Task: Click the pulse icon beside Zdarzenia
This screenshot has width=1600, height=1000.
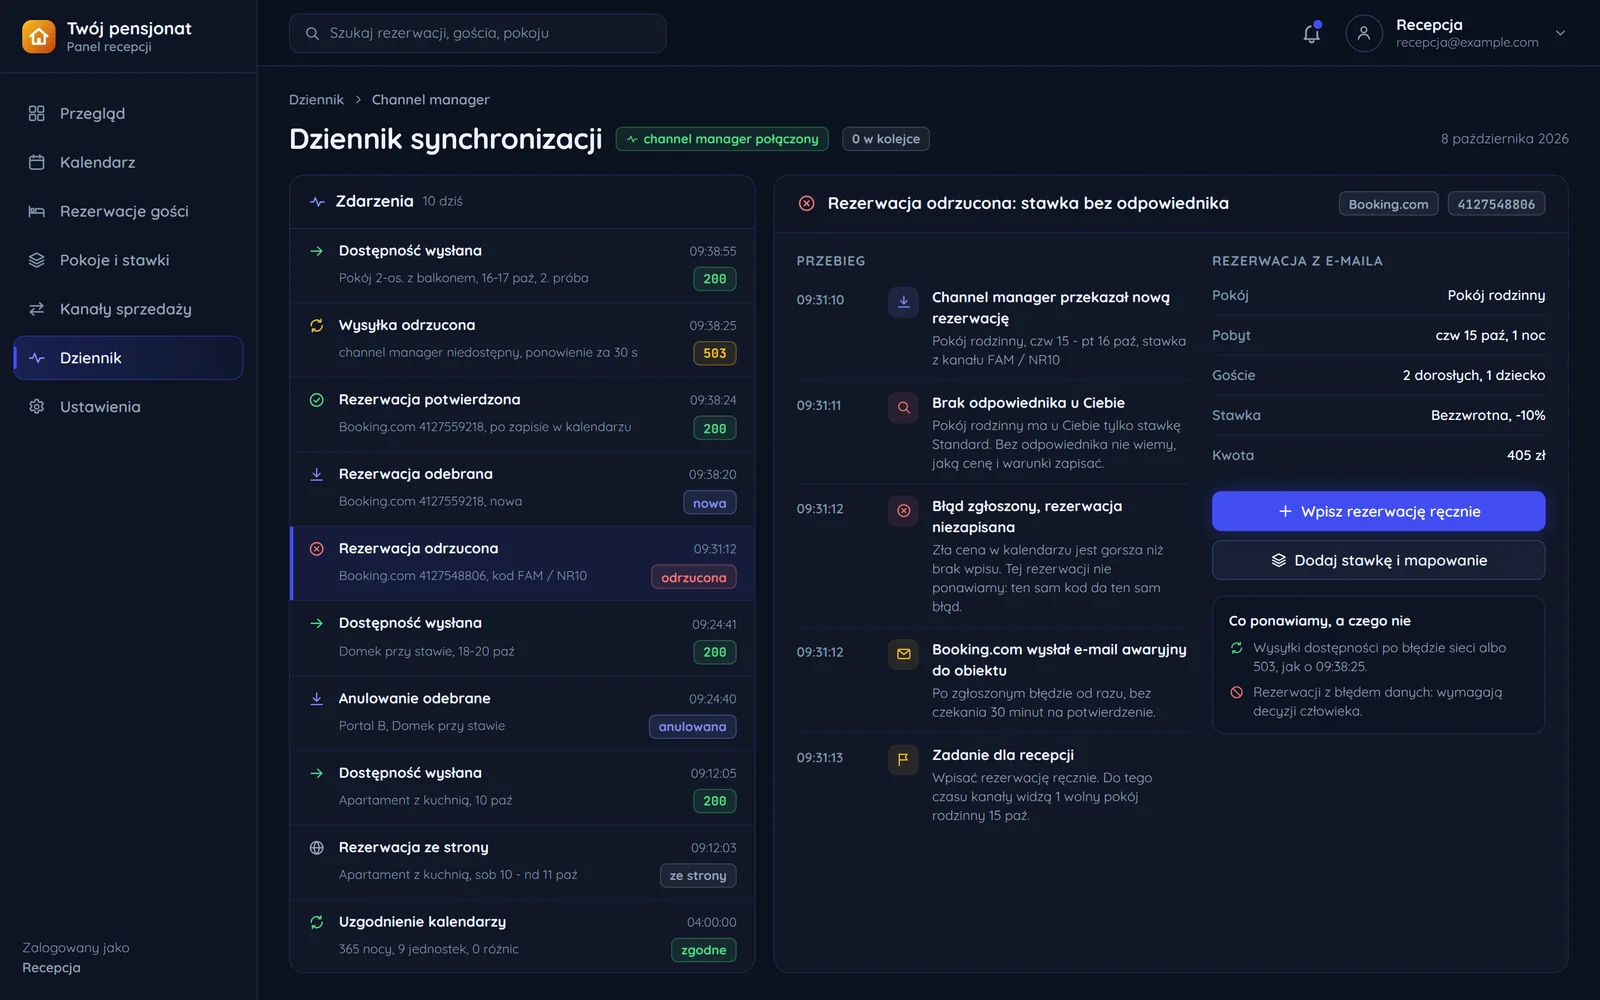Action: pyautogui.click(x=317, y=202)
